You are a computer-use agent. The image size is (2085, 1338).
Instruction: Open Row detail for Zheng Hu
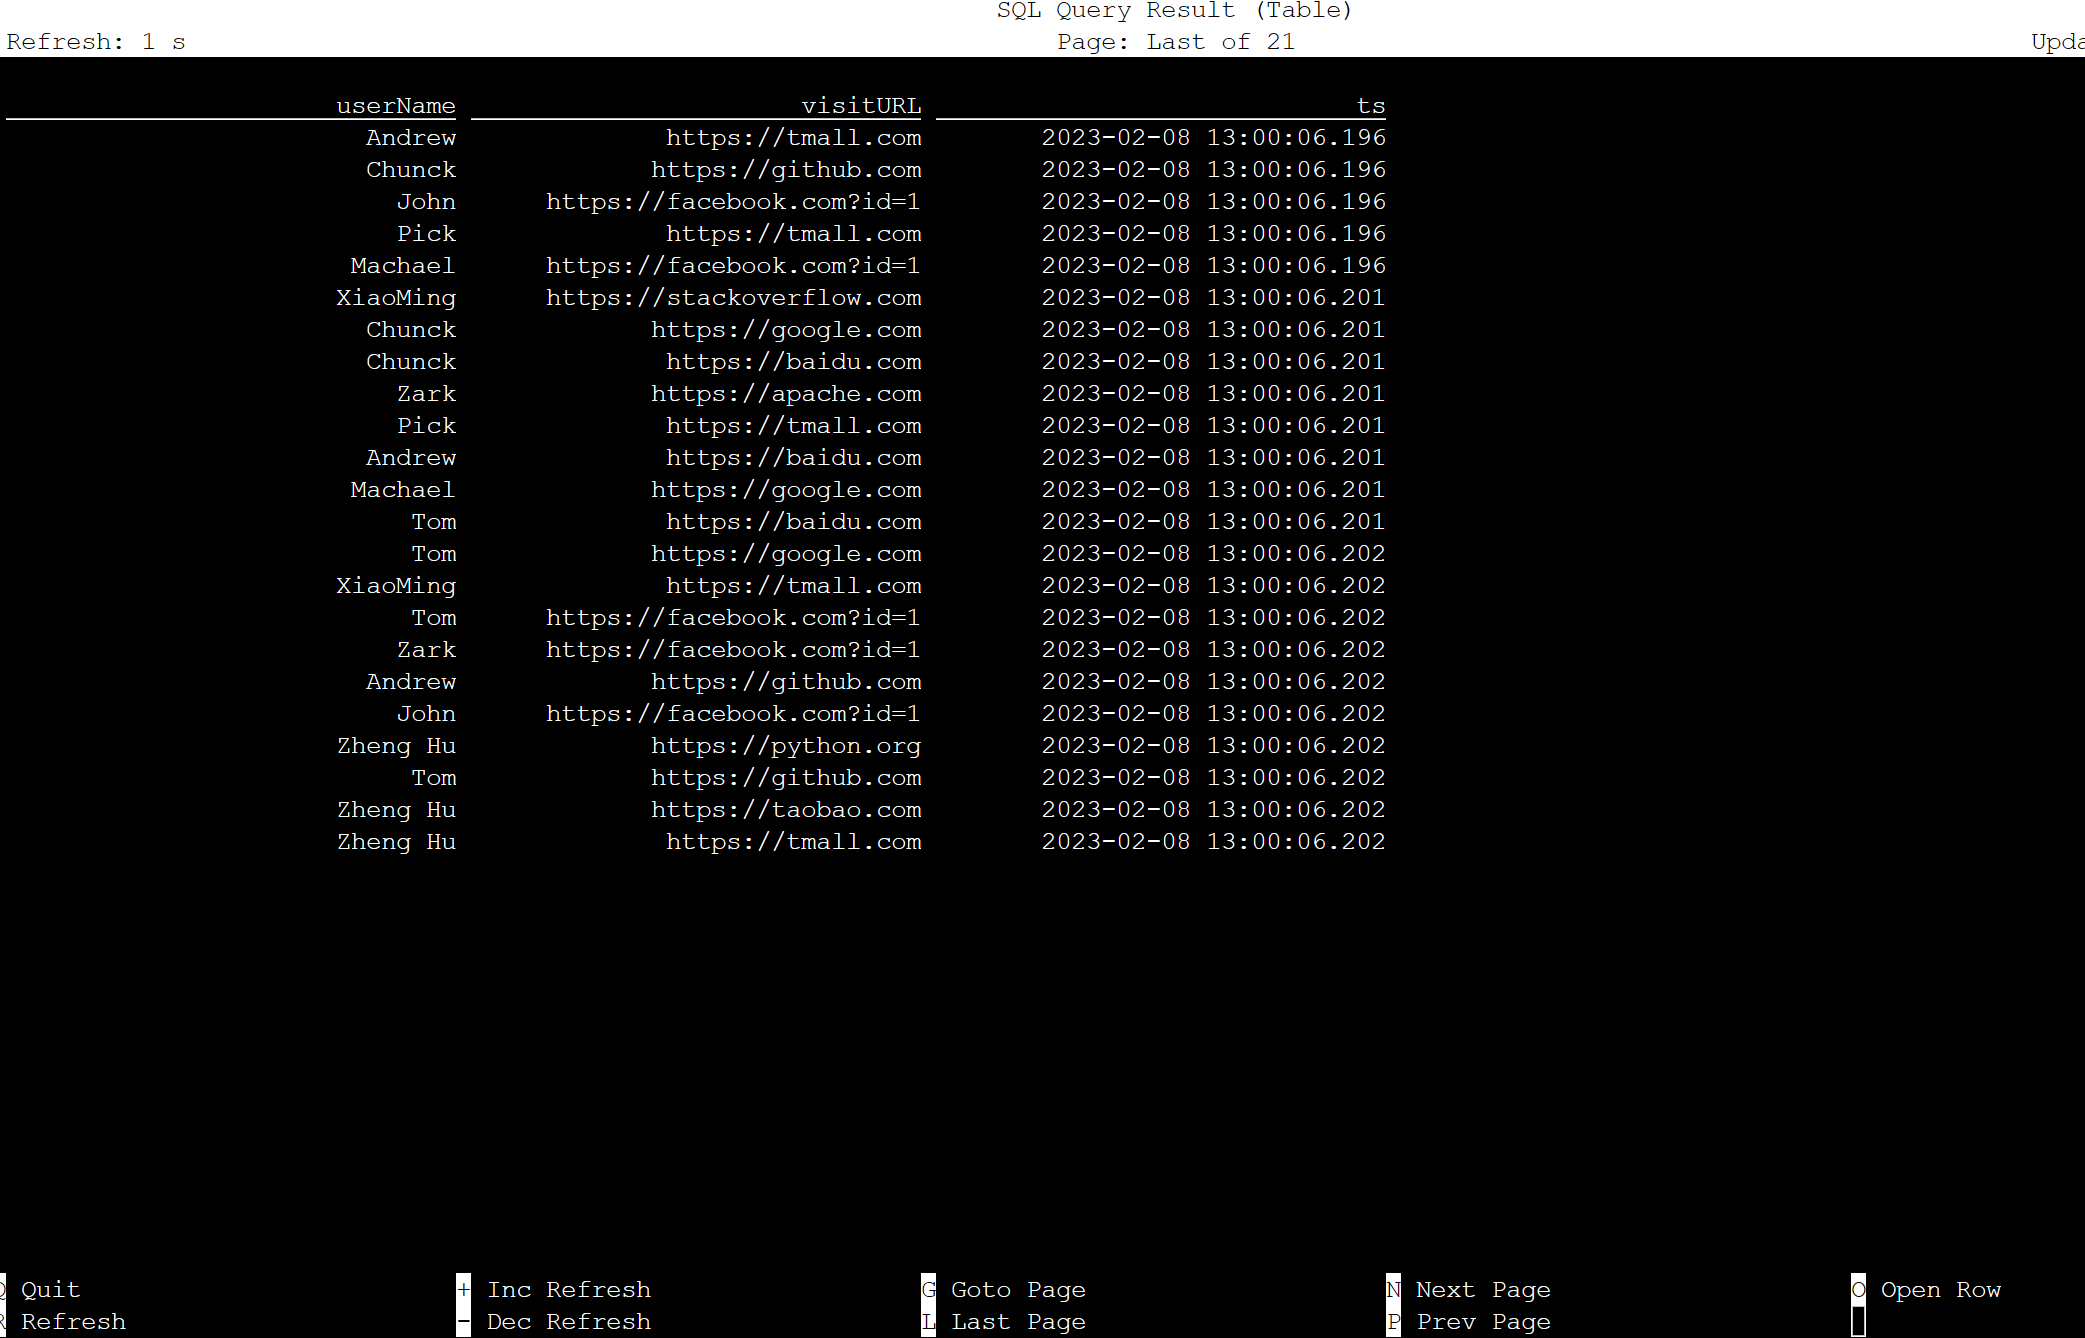pyautogui.click(x=395, y=745)
